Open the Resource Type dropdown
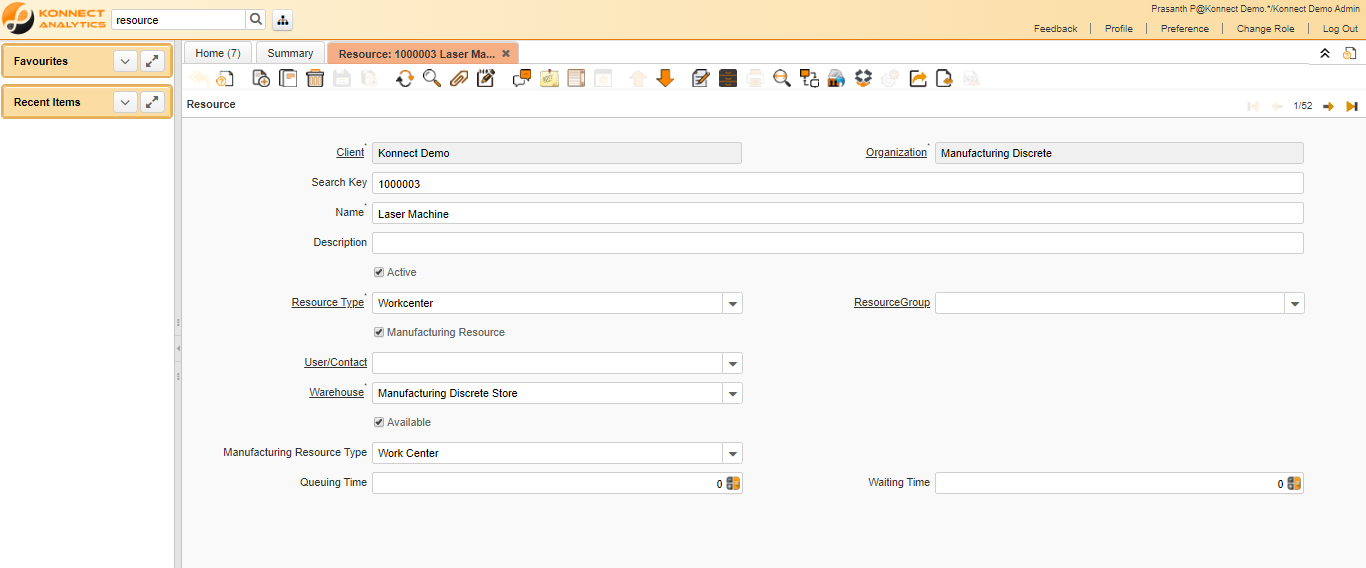 (x=732, y=303)
